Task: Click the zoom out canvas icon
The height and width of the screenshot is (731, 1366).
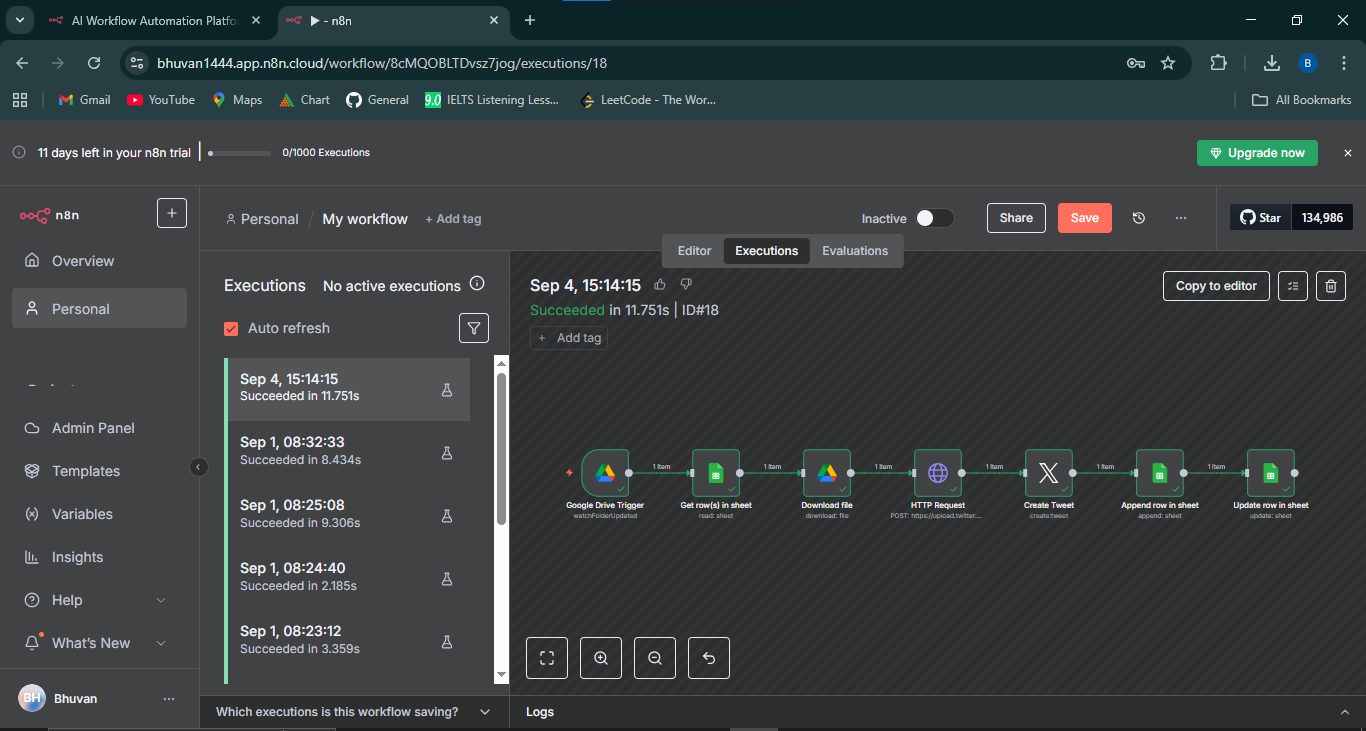Action: [655, 658]
